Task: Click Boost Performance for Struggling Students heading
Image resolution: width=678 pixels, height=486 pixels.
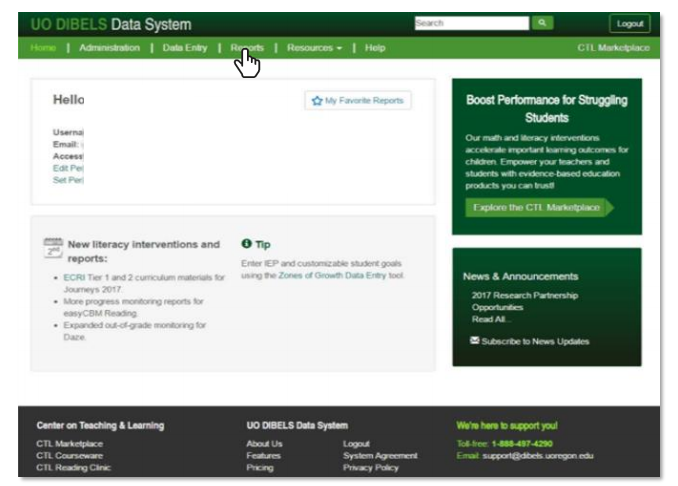Action: (x=547, y=109)
